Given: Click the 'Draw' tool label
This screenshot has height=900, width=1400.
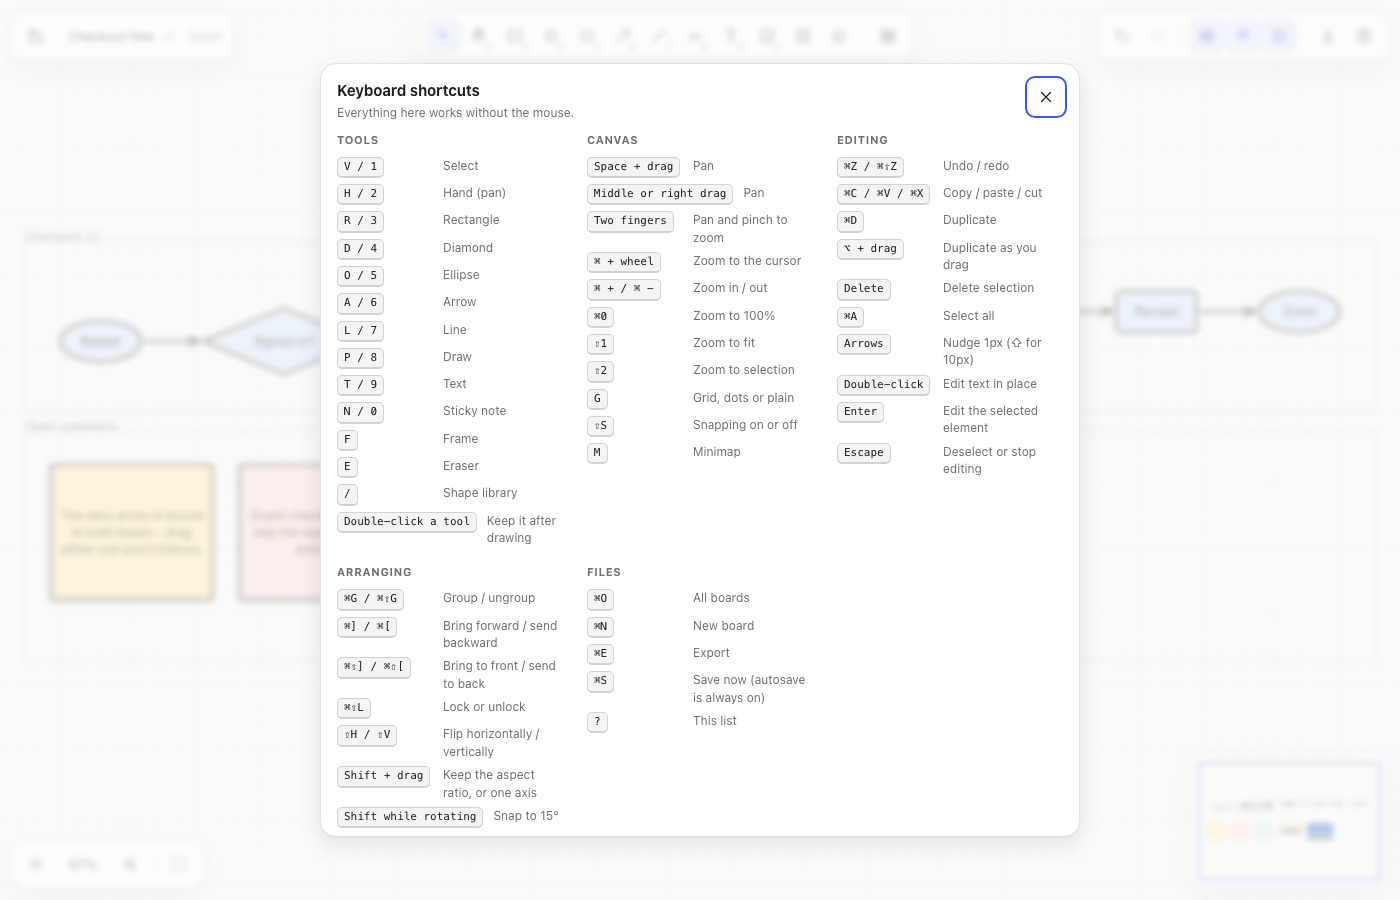Looking at the screenshot, I should coord(457,357).
